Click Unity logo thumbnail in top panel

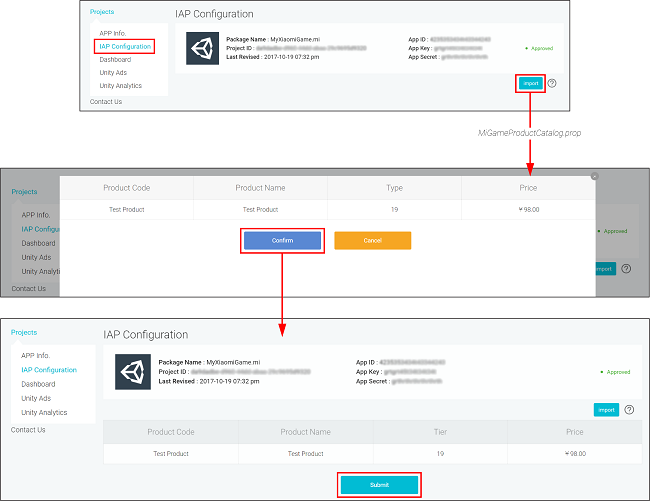204,48
